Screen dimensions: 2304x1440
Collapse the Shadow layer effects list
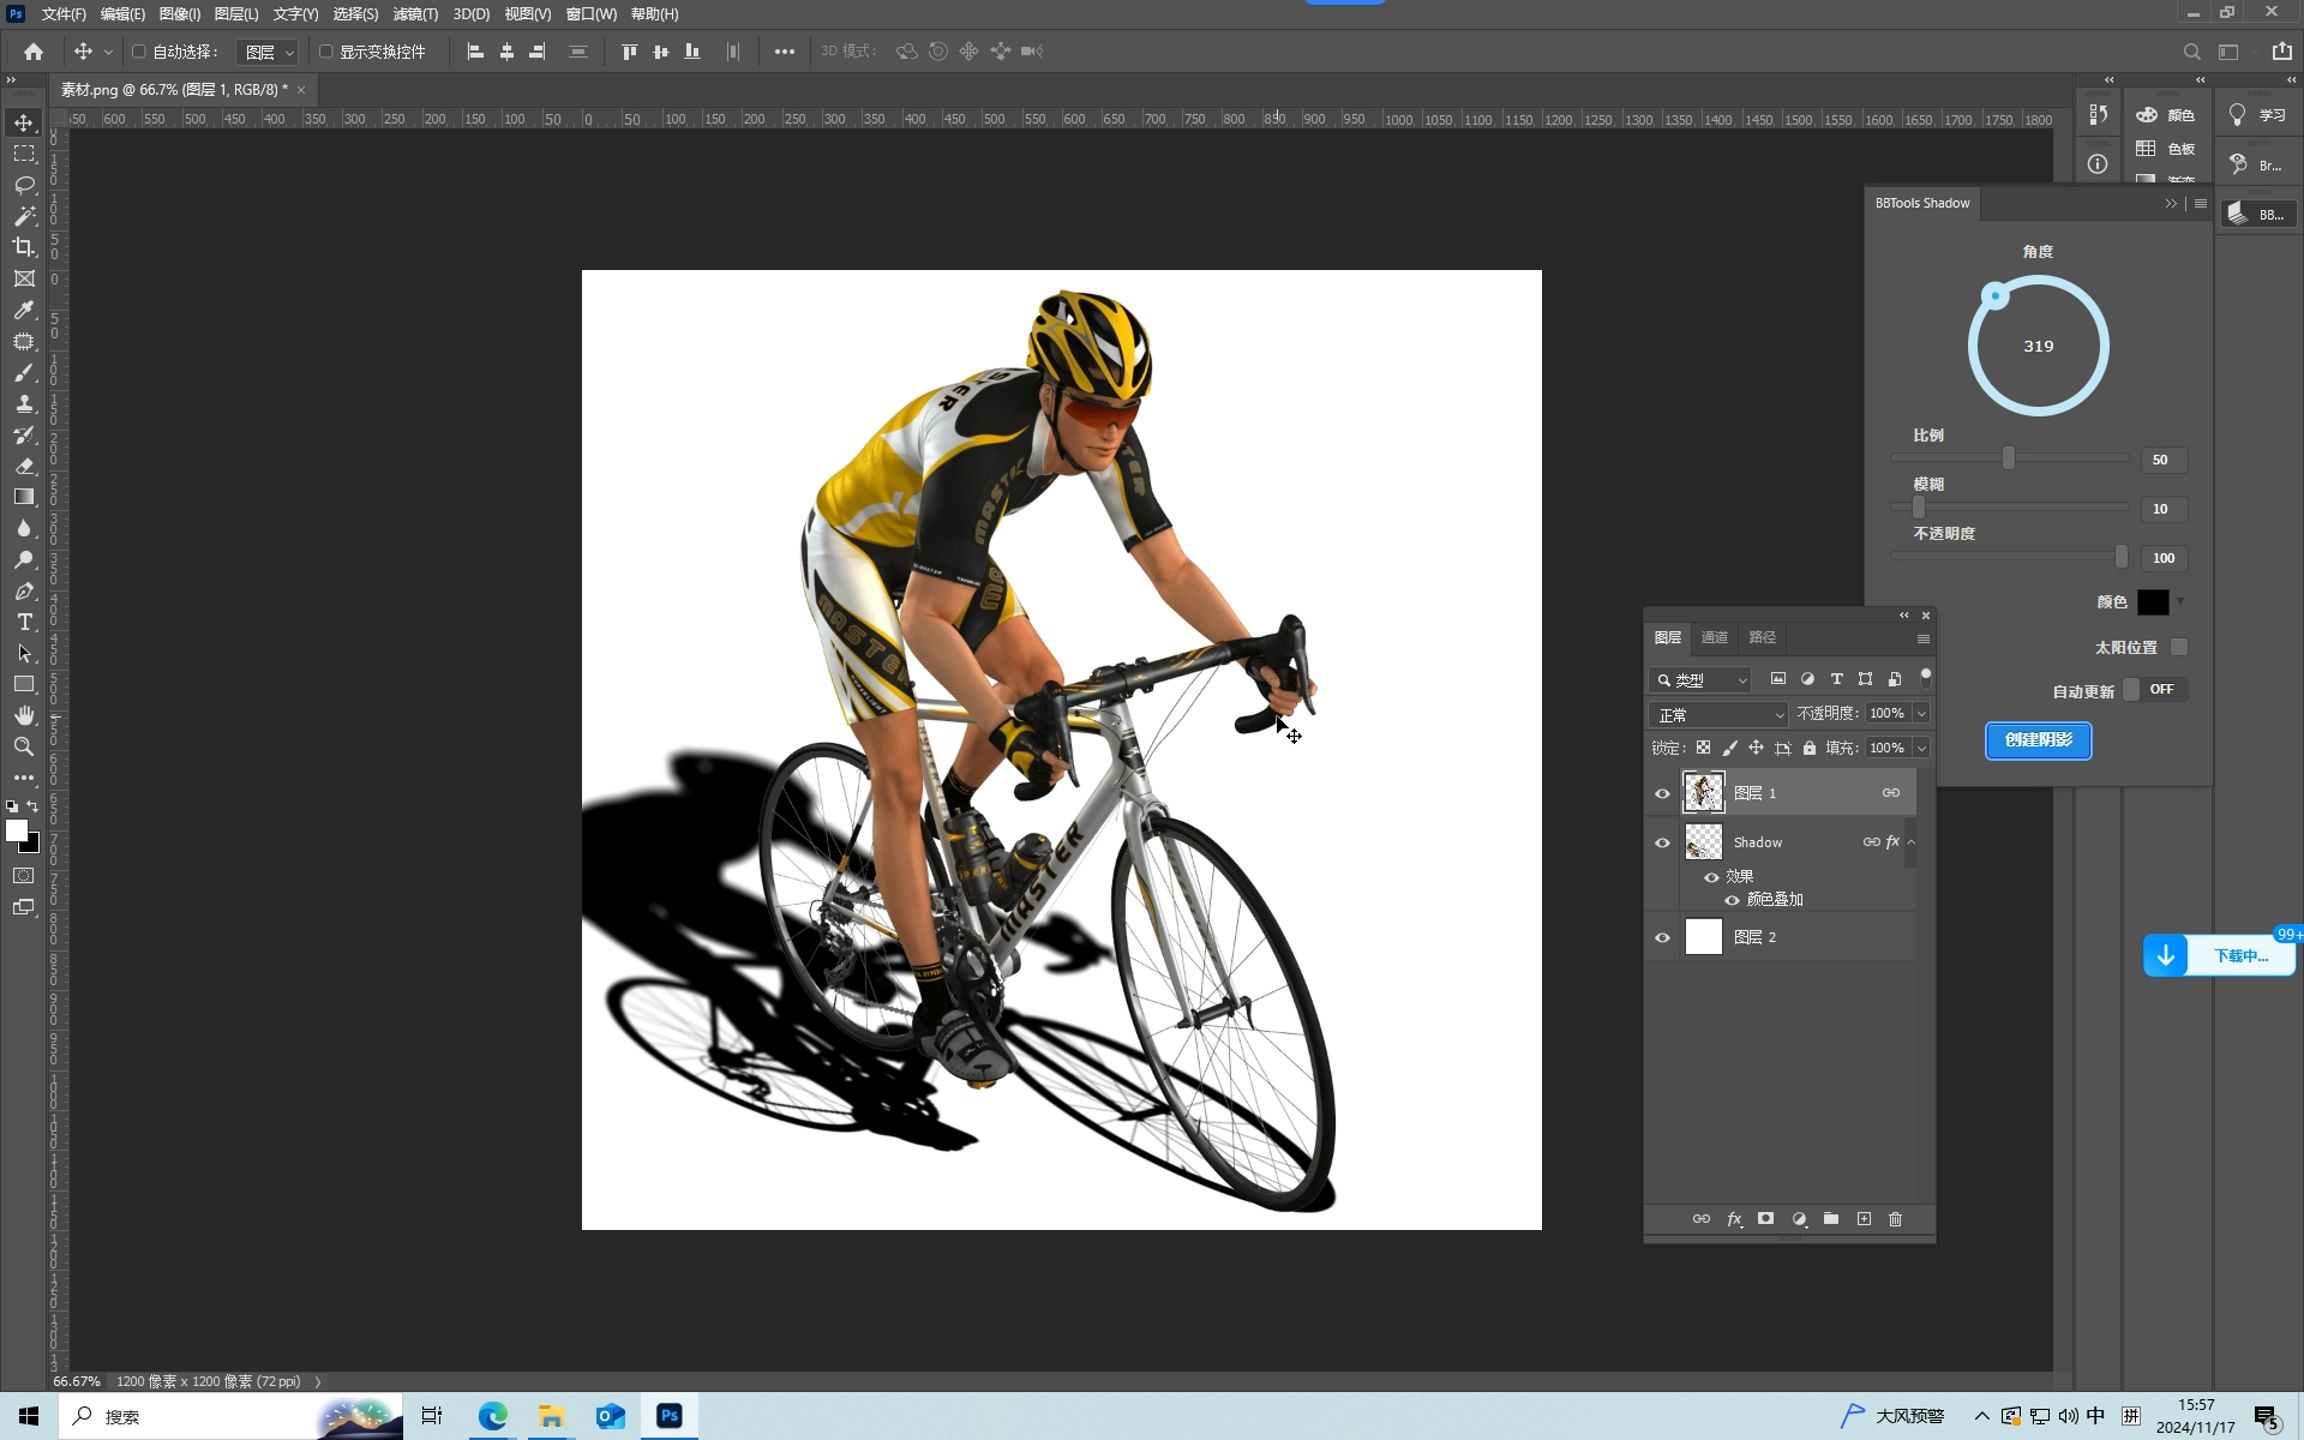point(1911,842)
